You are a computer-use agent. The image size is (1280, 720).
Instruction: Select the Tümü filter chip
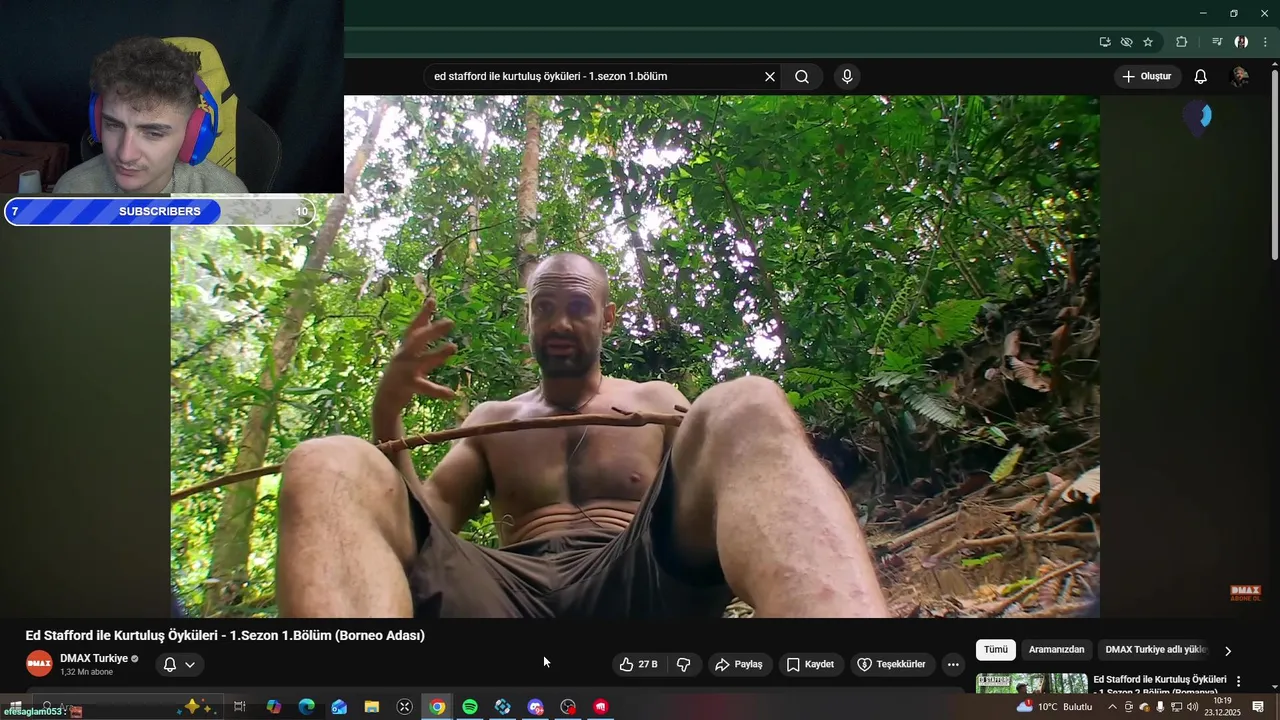[996, 650]
